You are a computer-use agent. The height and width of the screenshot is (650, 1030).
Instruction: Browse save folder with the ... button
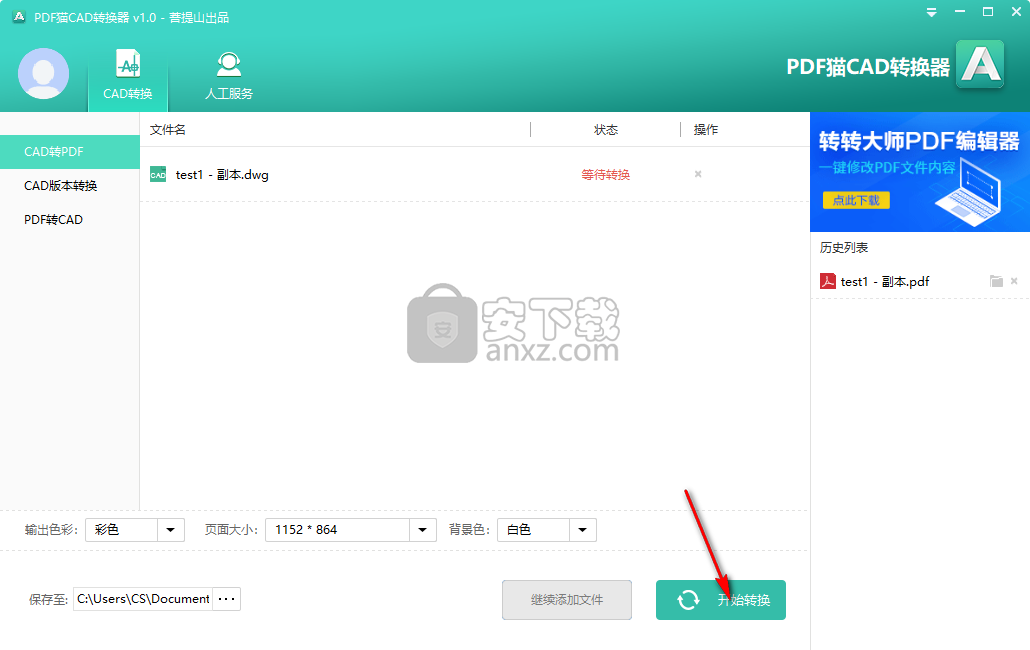(x=227, y=599)
